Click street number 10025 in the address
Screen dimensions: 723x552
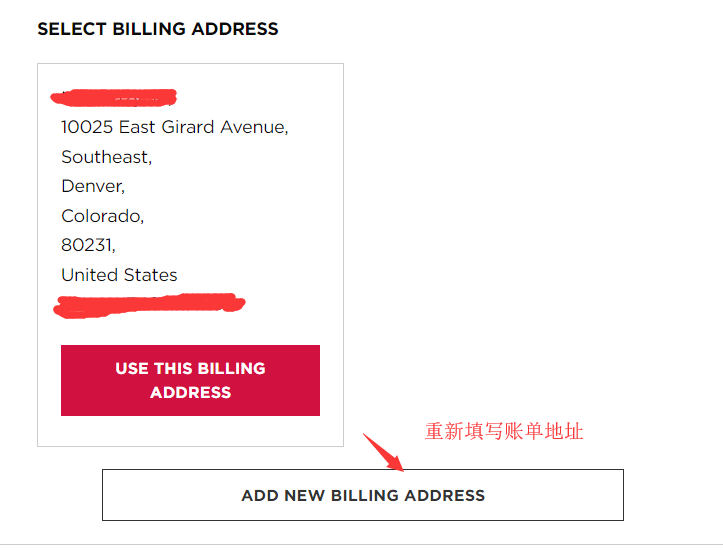coord(87,127)
